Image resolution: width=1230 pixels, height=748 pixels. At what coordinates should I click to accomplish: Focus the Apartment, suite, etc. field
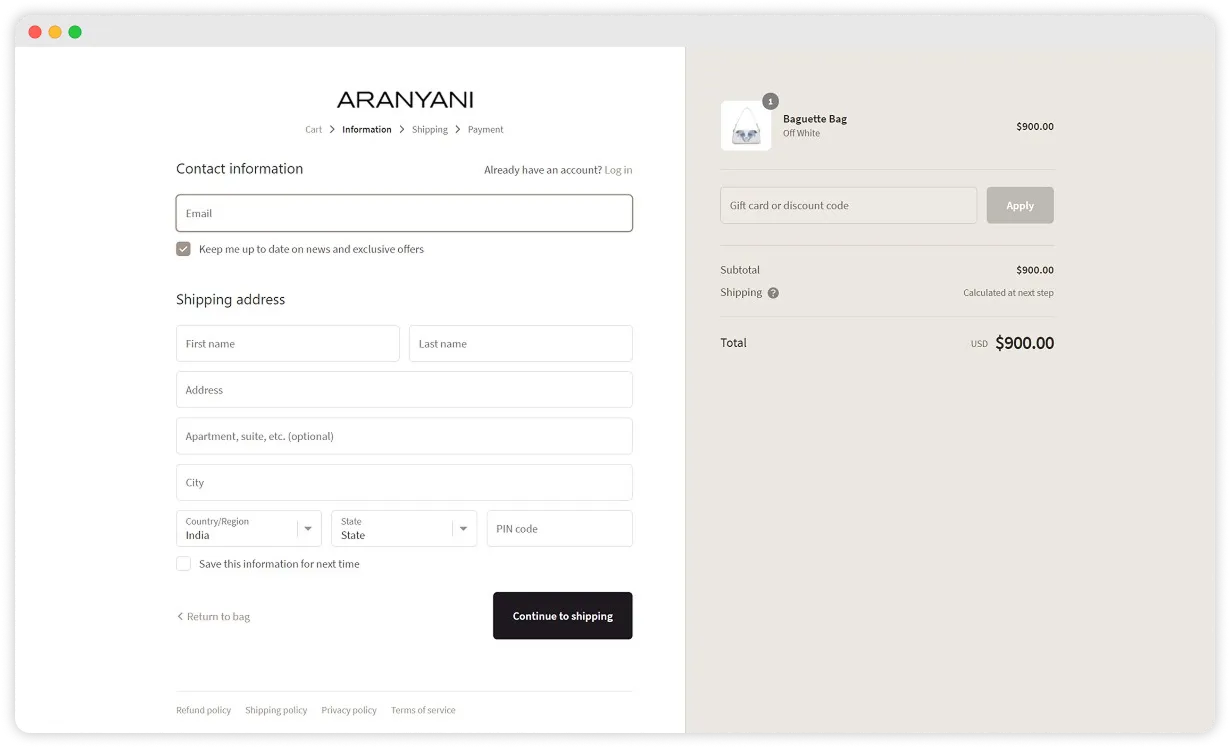[404, 436]
